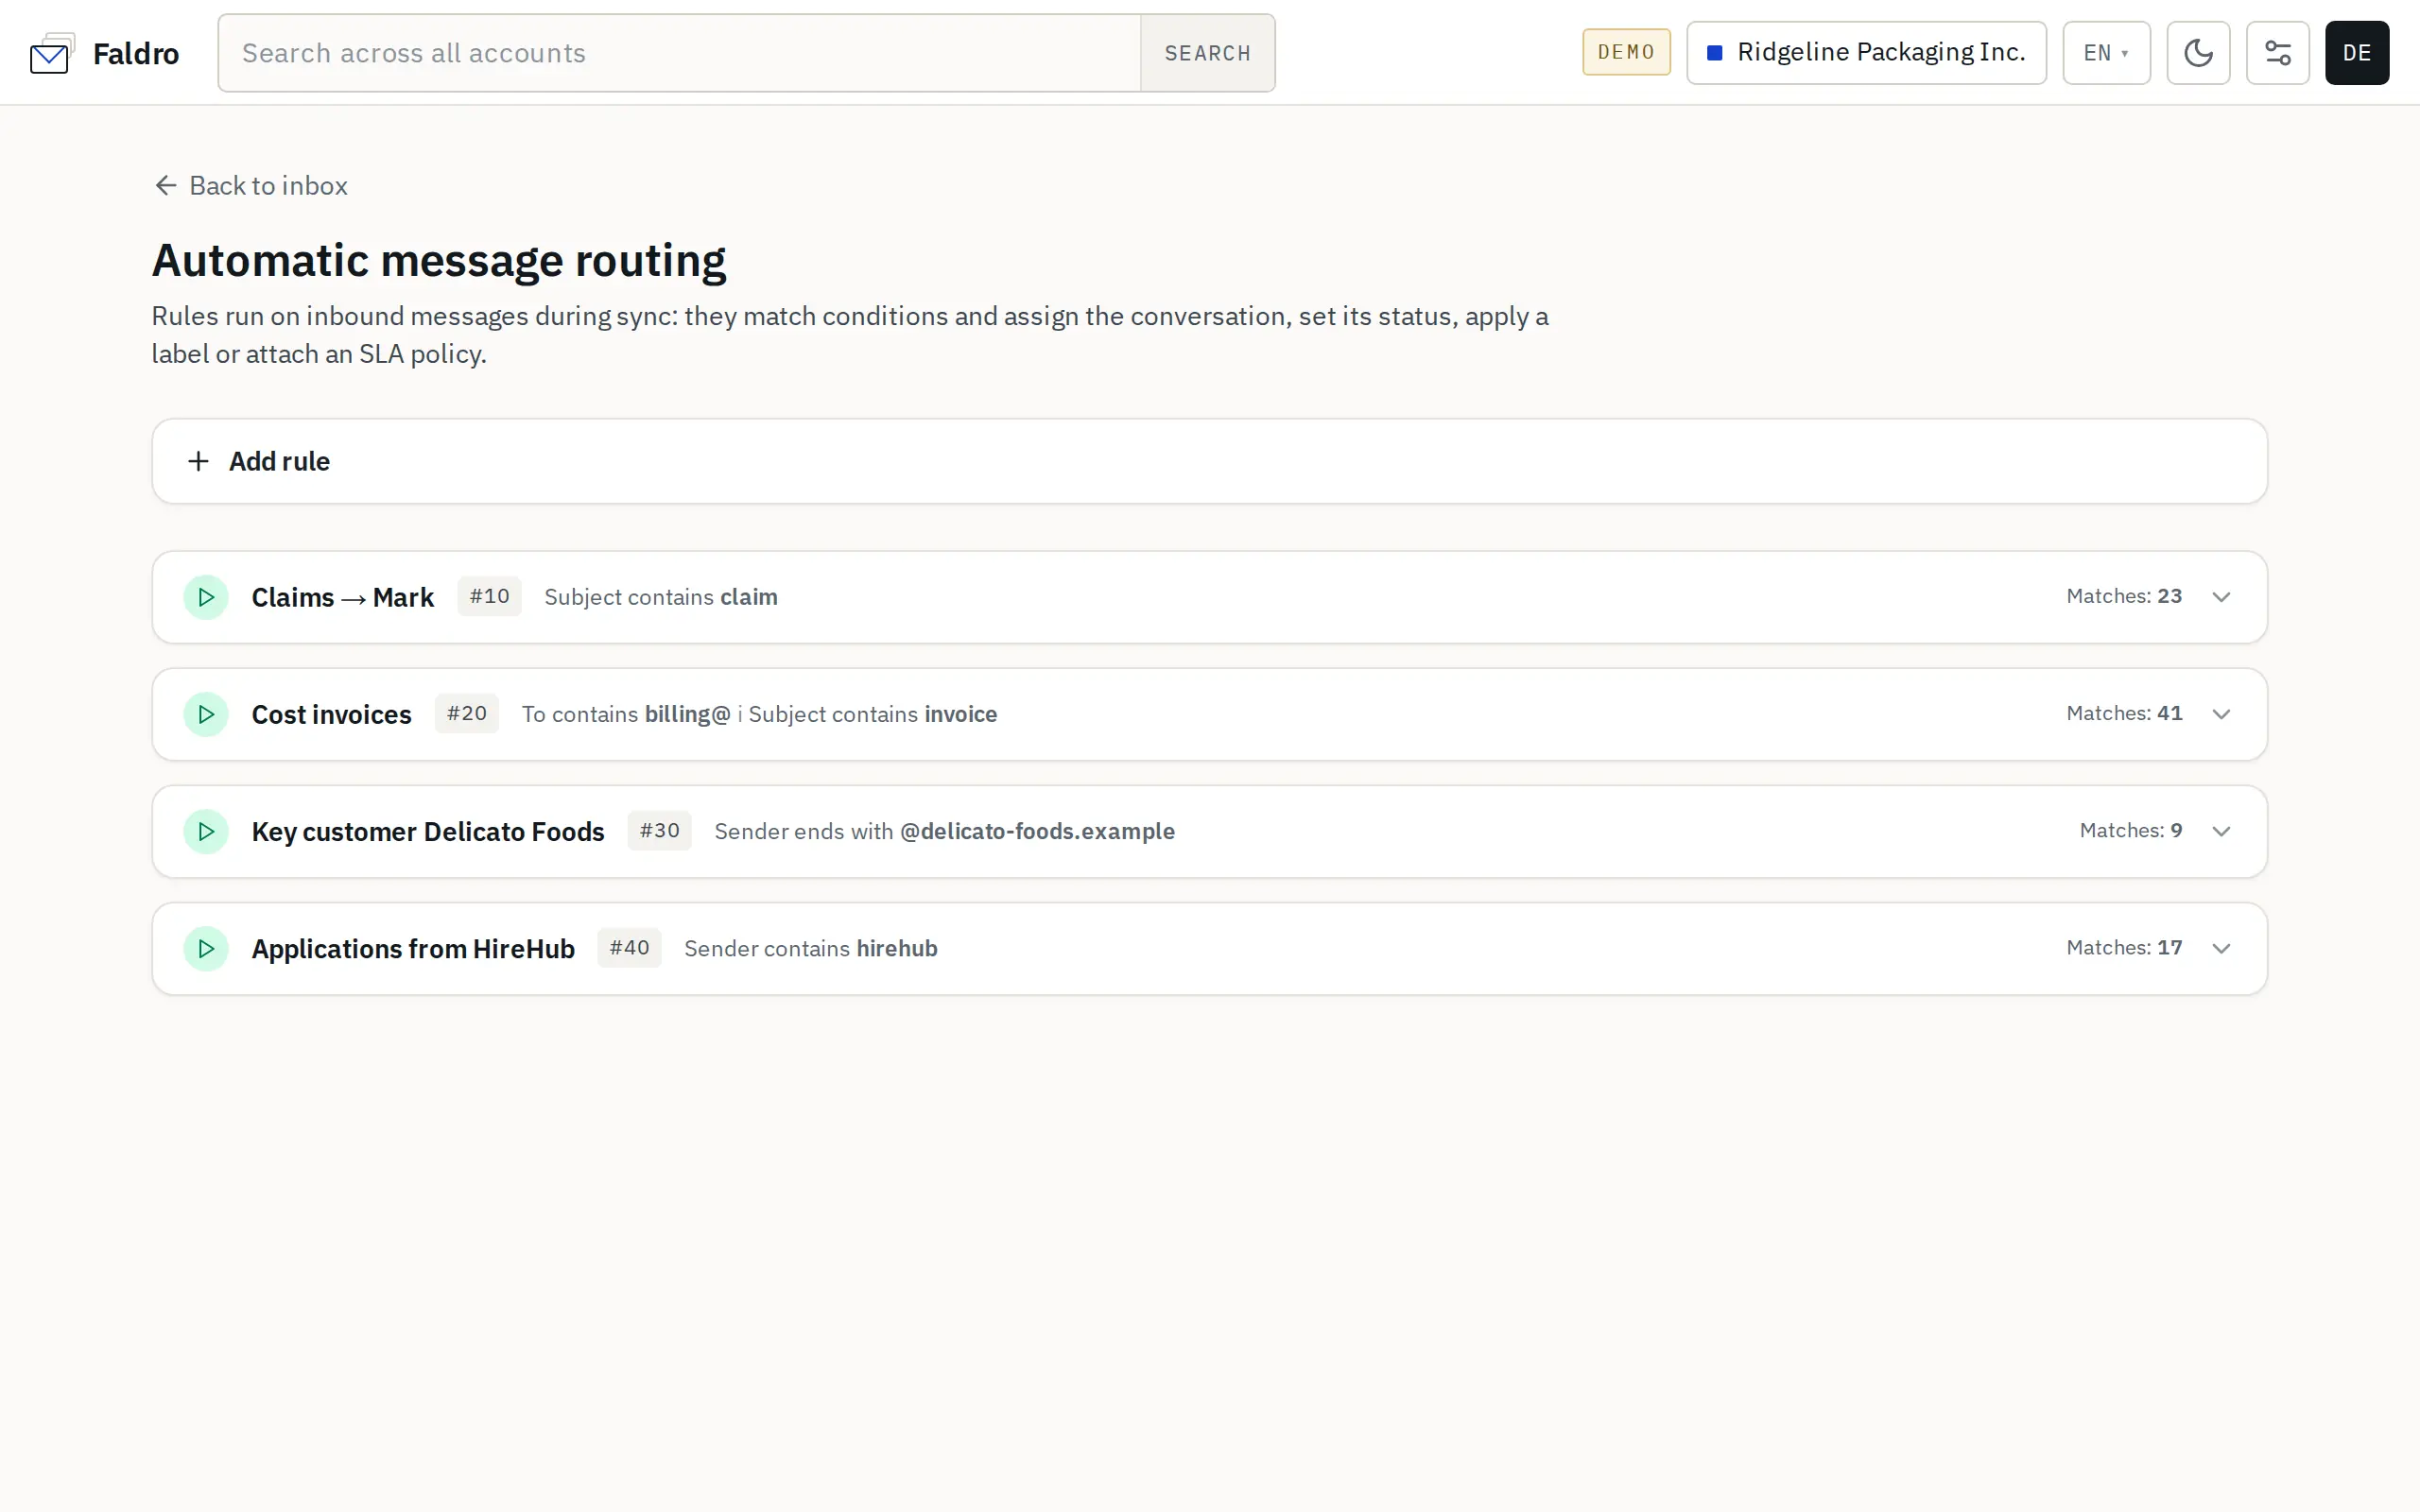Click the Faldro envelope logo icon
This screenshot has width=2420, height=1512.
51,54
